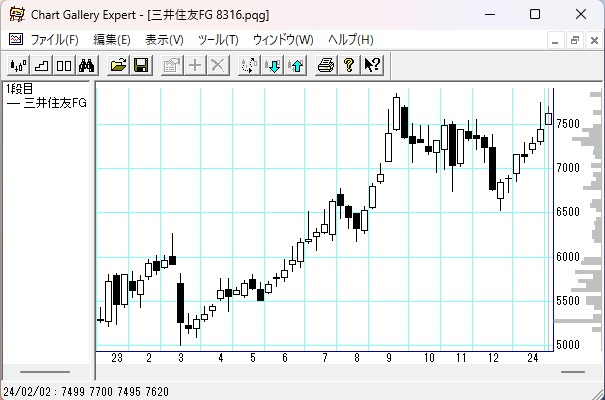This screenshot has height=400, width=605.
Task: Click the printer toolbar icon
Action: tap(326, 66)
